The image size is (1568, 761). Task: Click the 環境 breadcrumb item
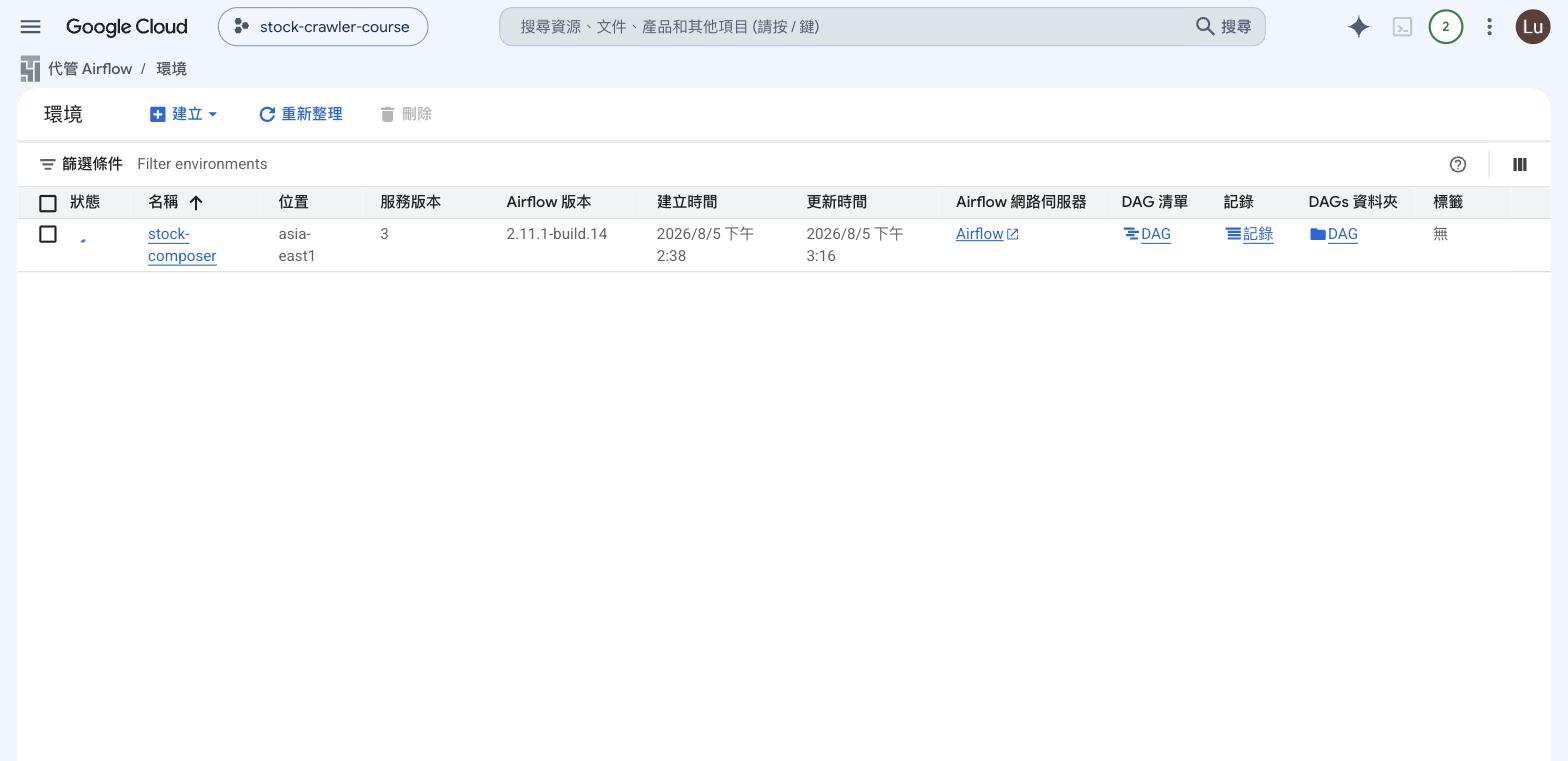tap(171, 69)
